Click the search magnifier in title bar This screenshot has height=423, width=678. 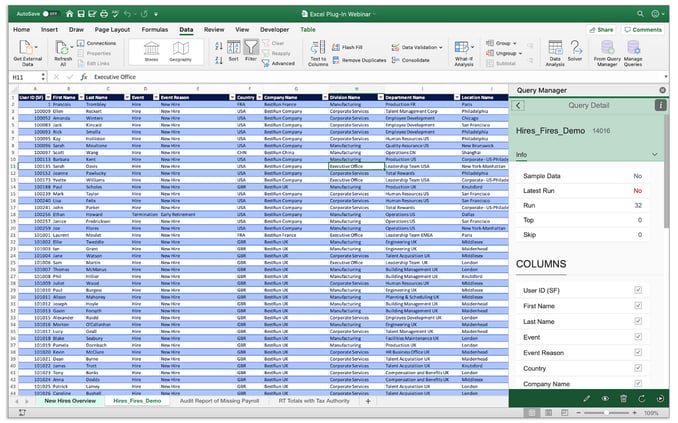pyautogui.click(x=640, y=14)
